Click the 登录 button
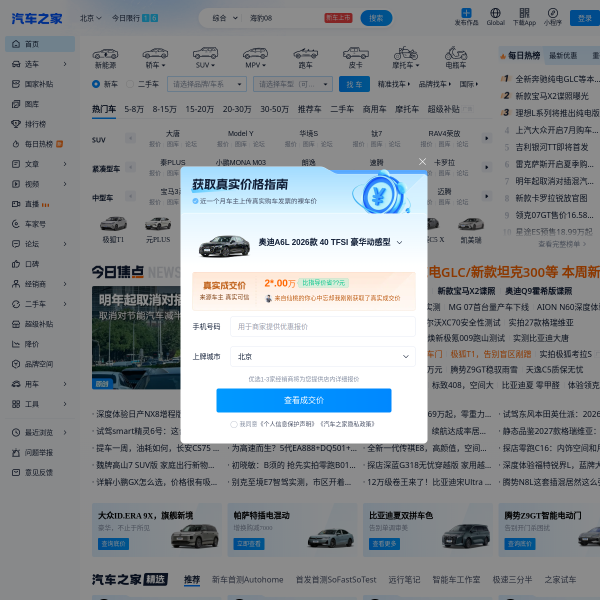600x600 pixels. (584, 18)
